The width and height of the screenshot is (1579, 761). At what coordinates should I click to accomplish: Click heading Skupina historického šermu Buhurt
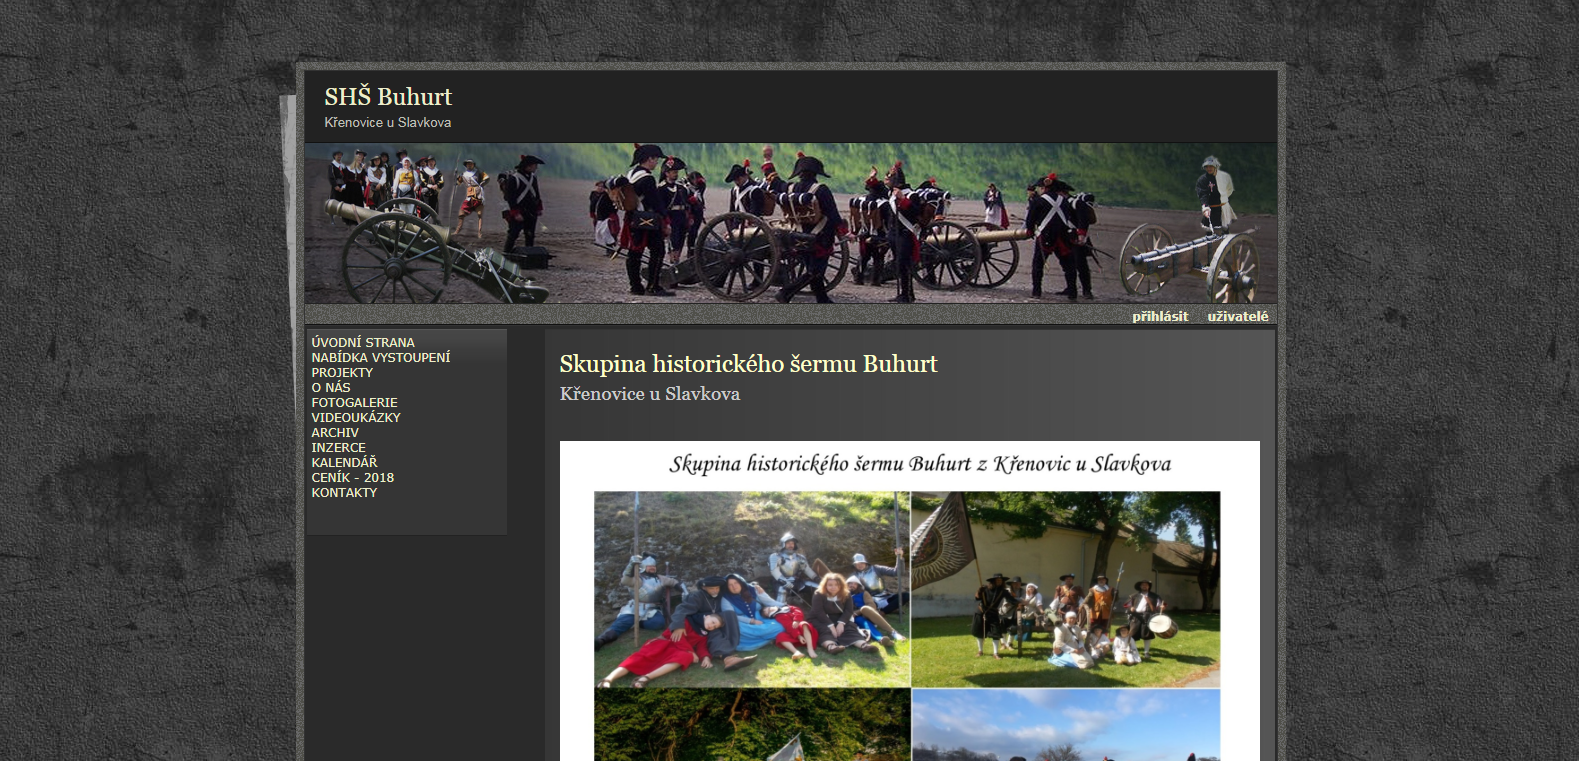(x=748, y=364)
